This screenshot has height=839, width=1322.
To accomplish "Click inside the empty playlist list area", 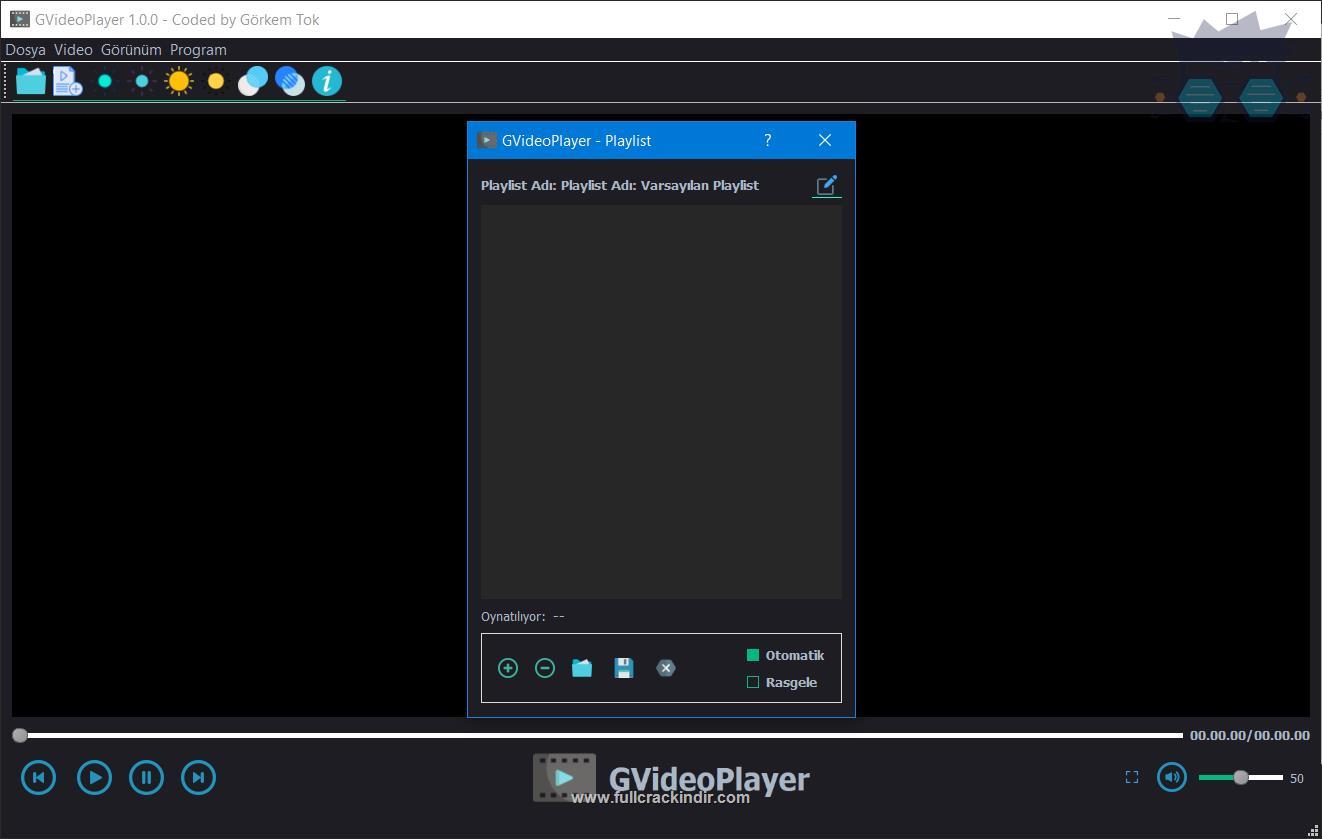I will pyautogui.click(x=661, y=402).
